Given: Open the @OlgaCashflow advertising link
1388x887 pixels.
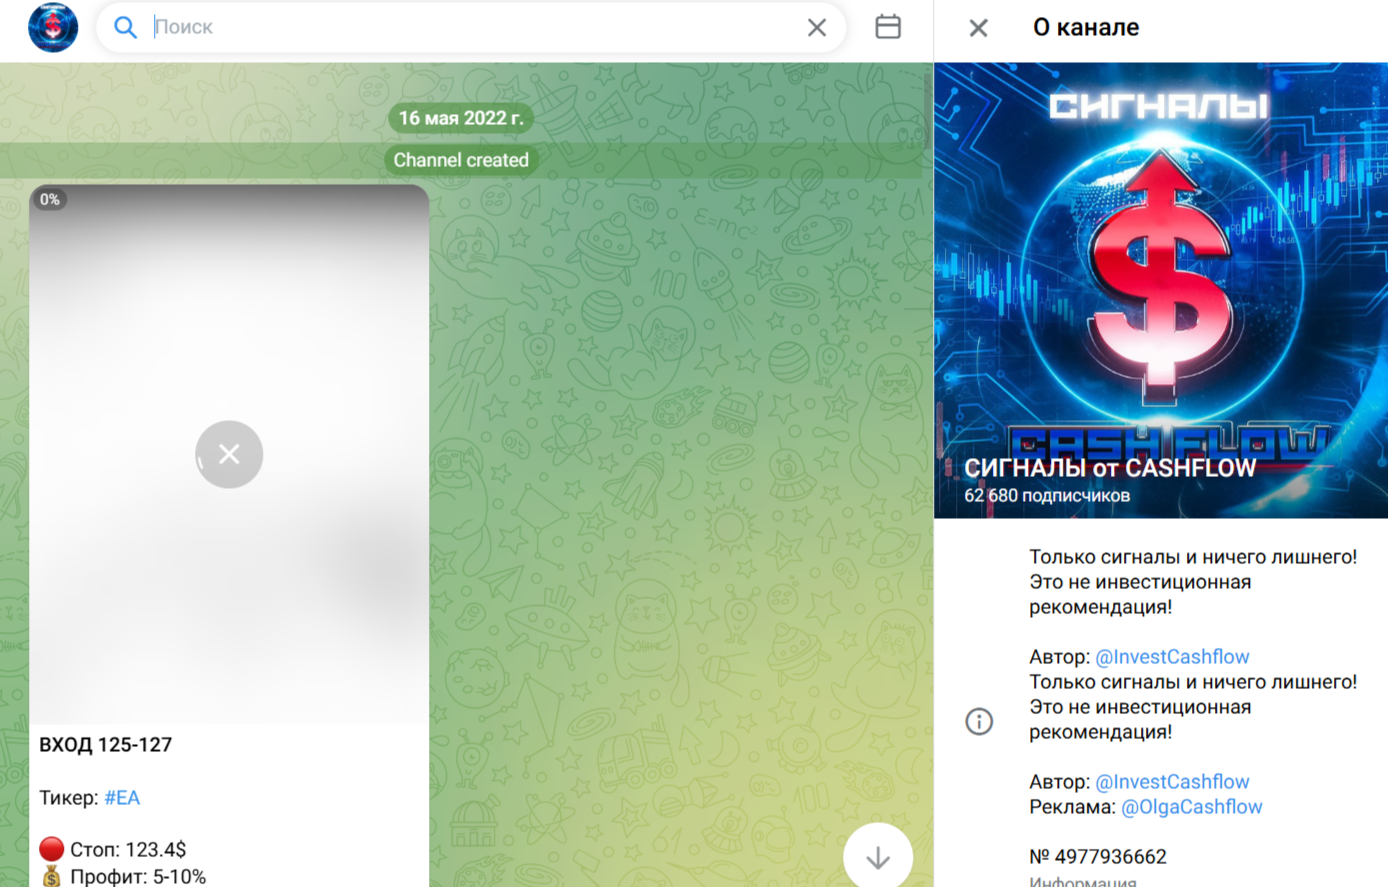Looking at the screenshot, I should click(1191, 807).
